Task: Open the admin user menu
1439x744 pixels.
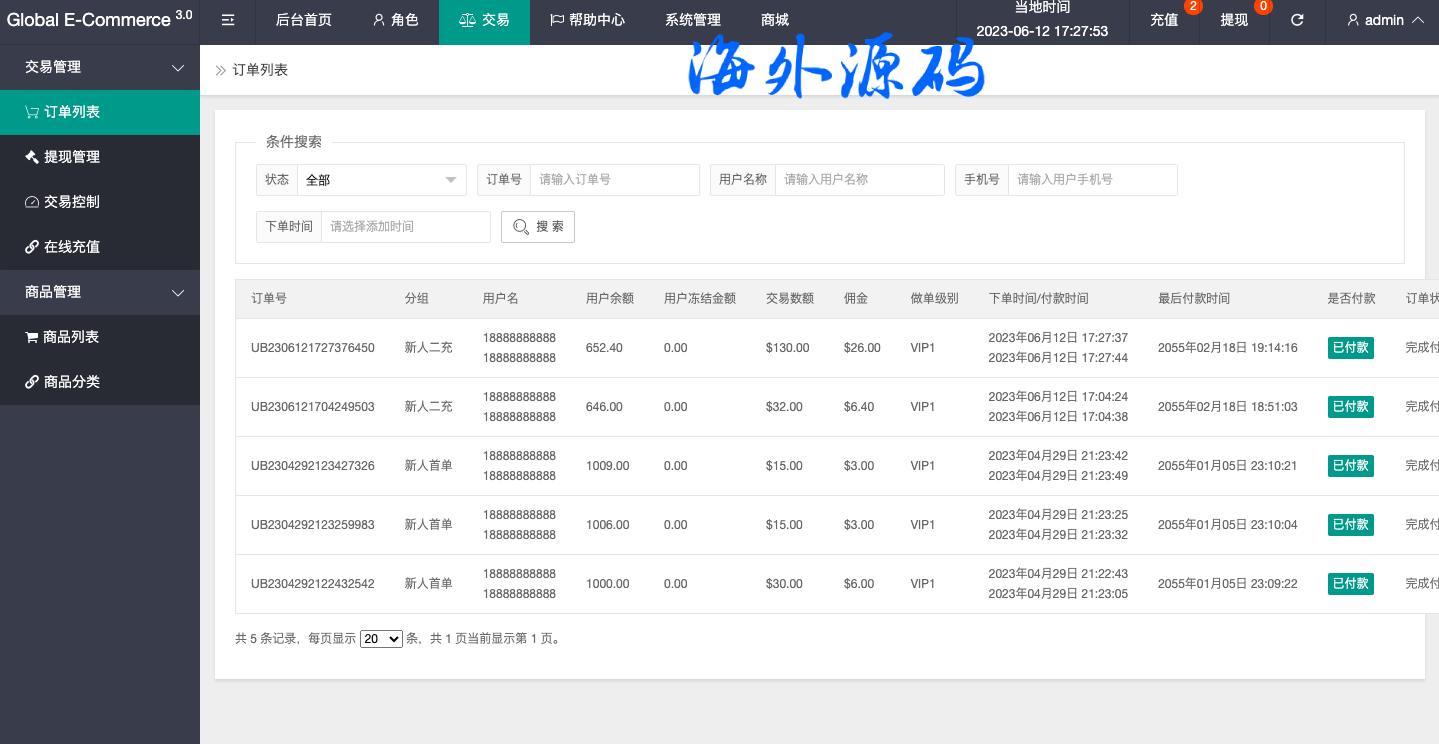Action: point(1385,20)
